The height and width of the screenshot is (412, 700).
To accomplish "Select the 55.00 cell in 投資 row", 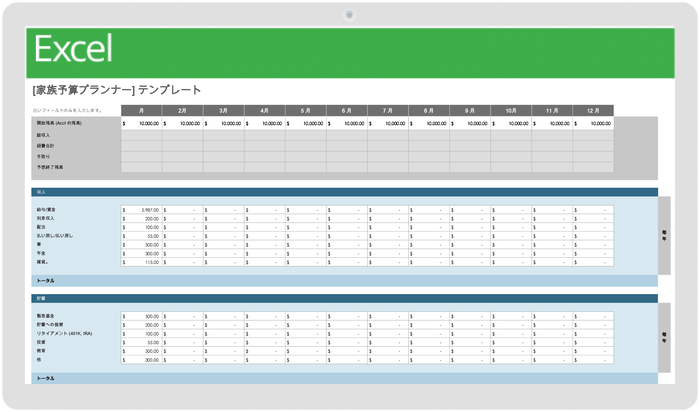I will 142,342.
